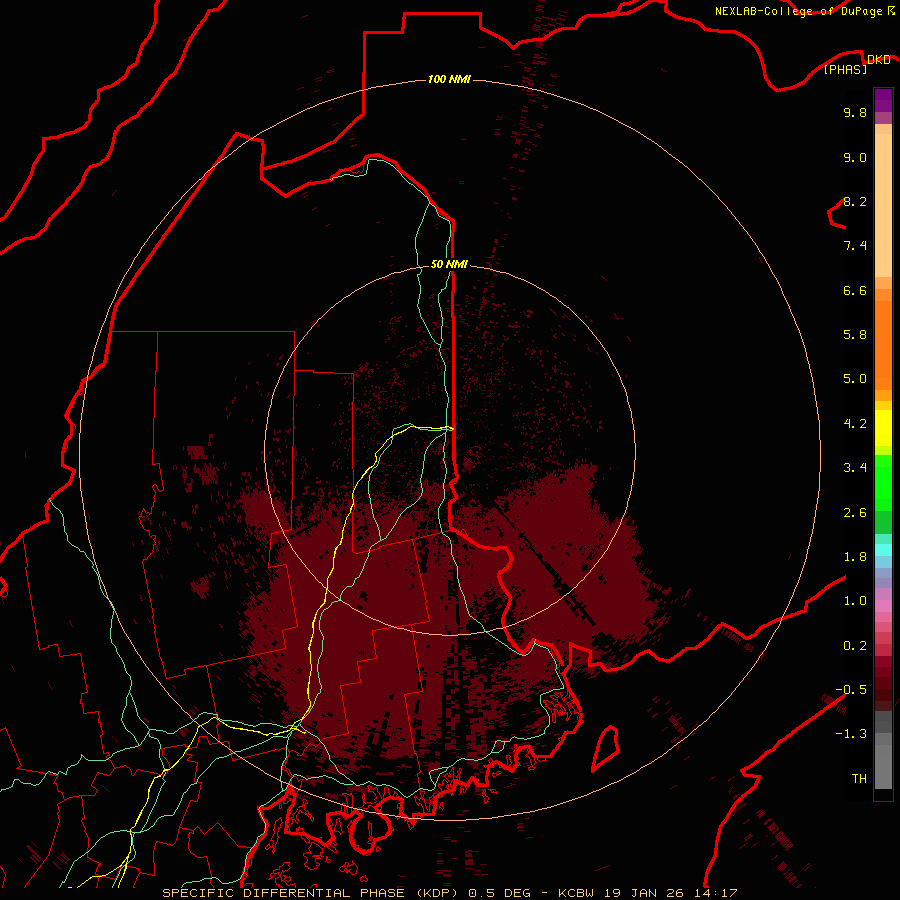900x900 pixels.
Task: Click the 7.4 value on the color scale
Action: (855, 246)
